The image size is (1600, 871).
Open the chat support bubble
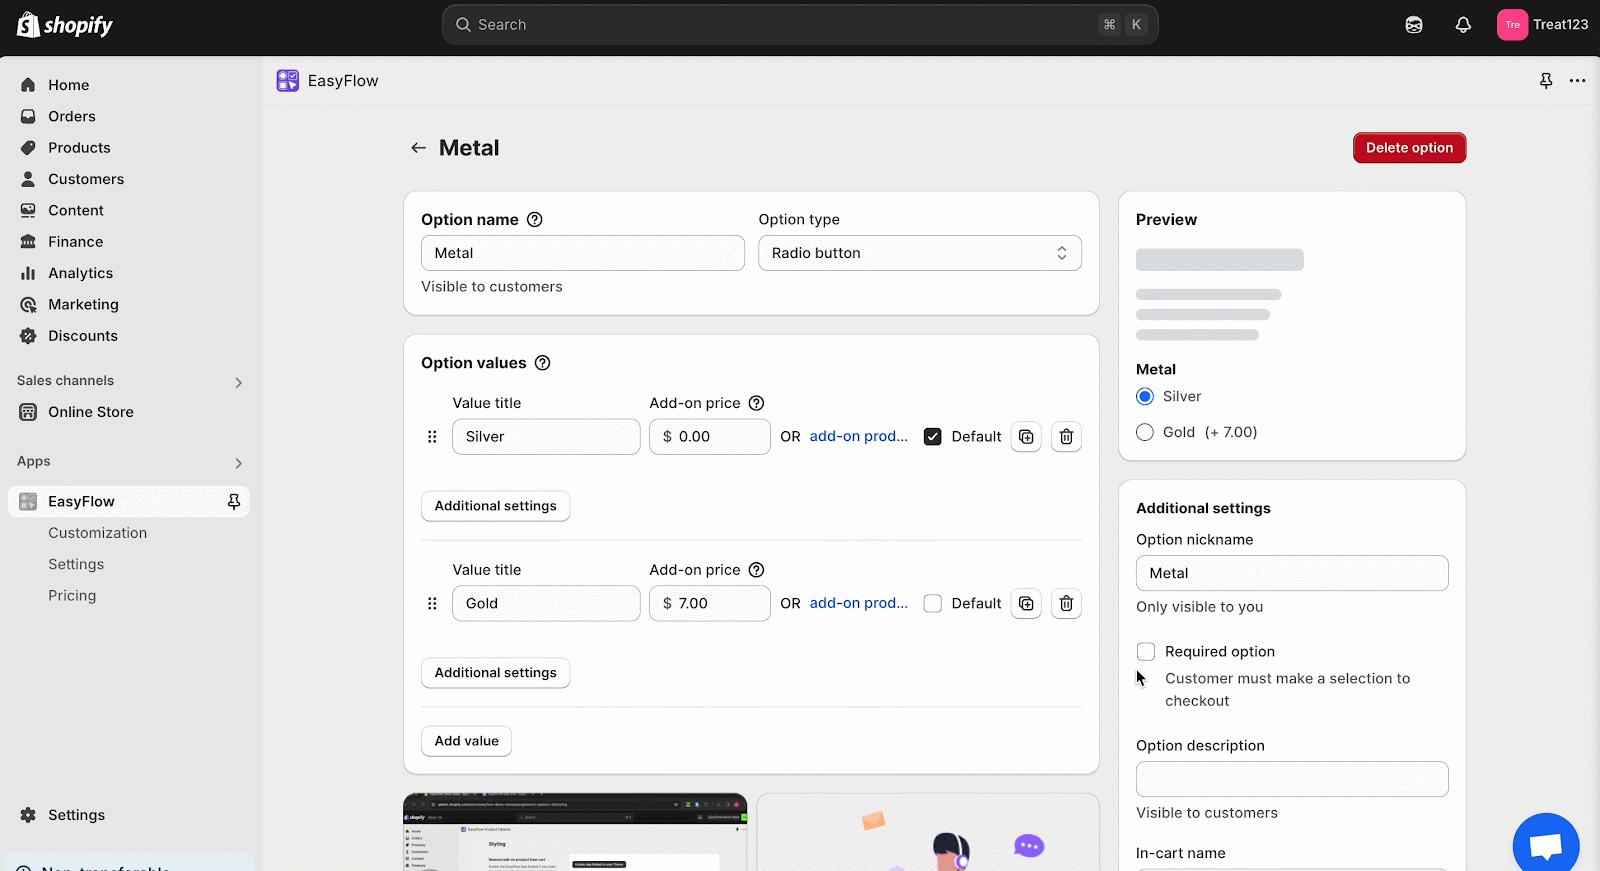[1546, 845]
